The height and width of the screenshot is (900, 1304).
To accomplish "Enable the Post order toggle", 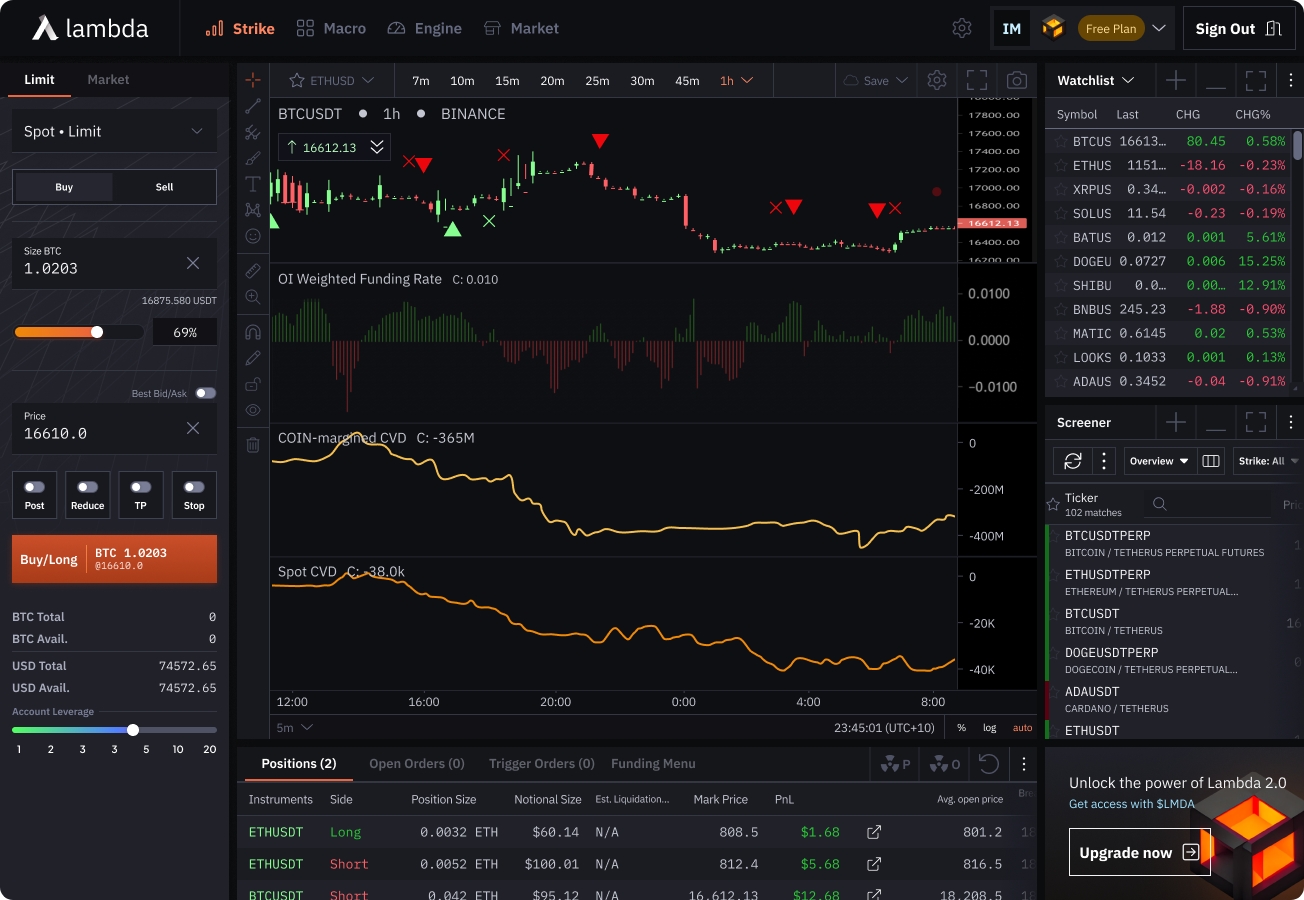I will [x=35, y=487].
